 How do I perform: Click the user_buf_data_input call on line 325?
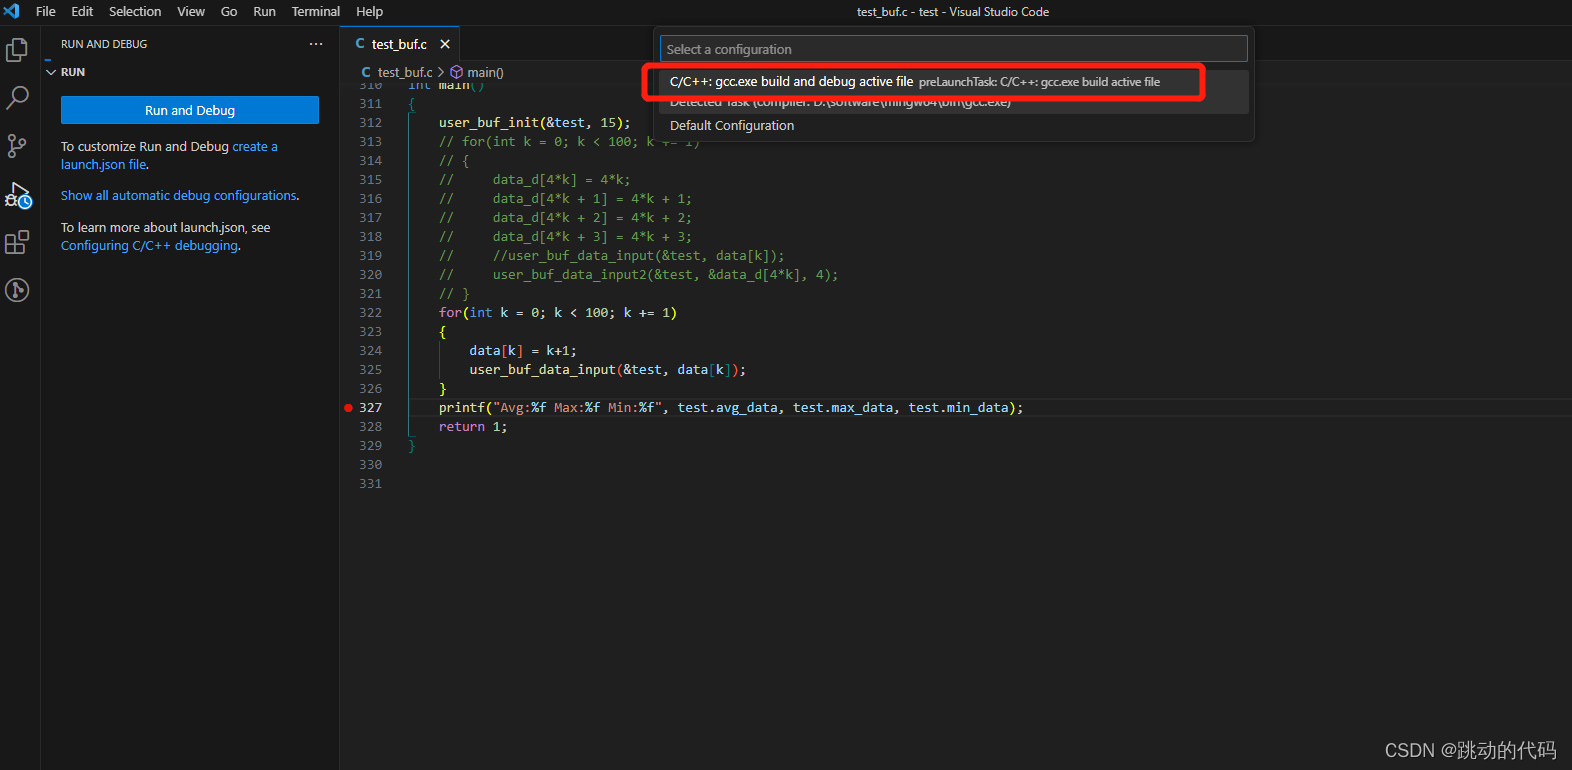point(608,369)
